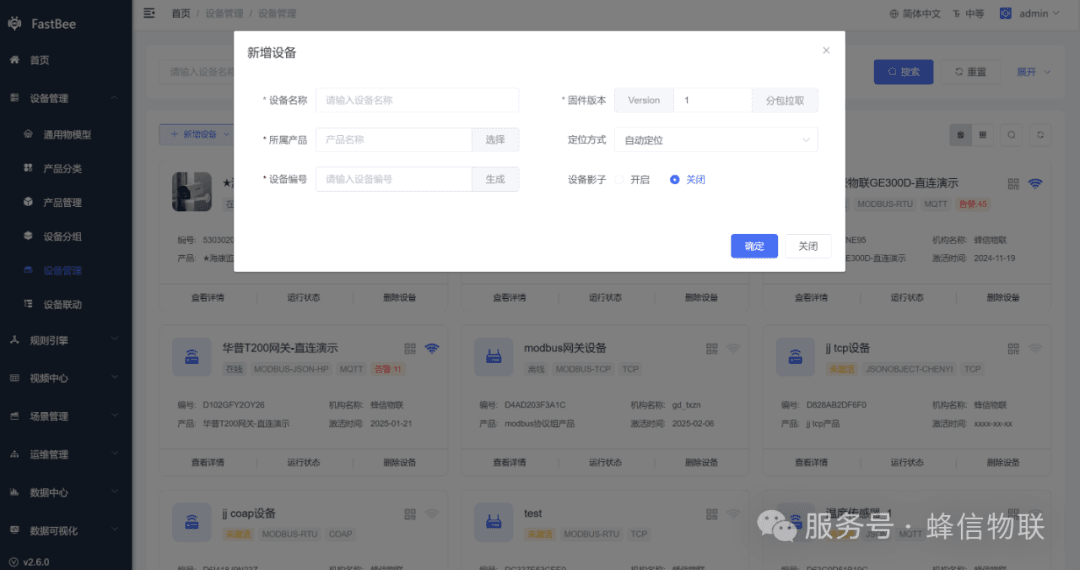Viewport: 1080px width, 570px height.
Task: Open the admin user dropdown arrow
Action: click(x=1056, y=14)
